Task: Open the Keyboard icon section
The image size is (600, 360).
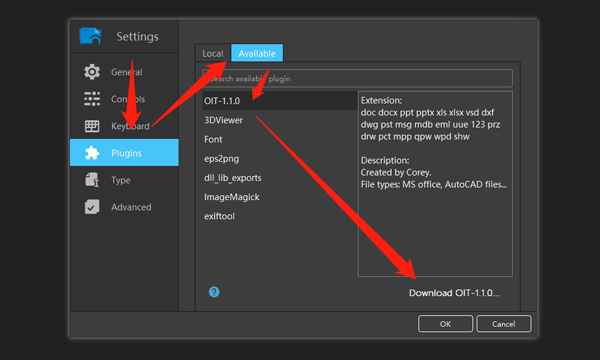Action: tap(92, 126)
